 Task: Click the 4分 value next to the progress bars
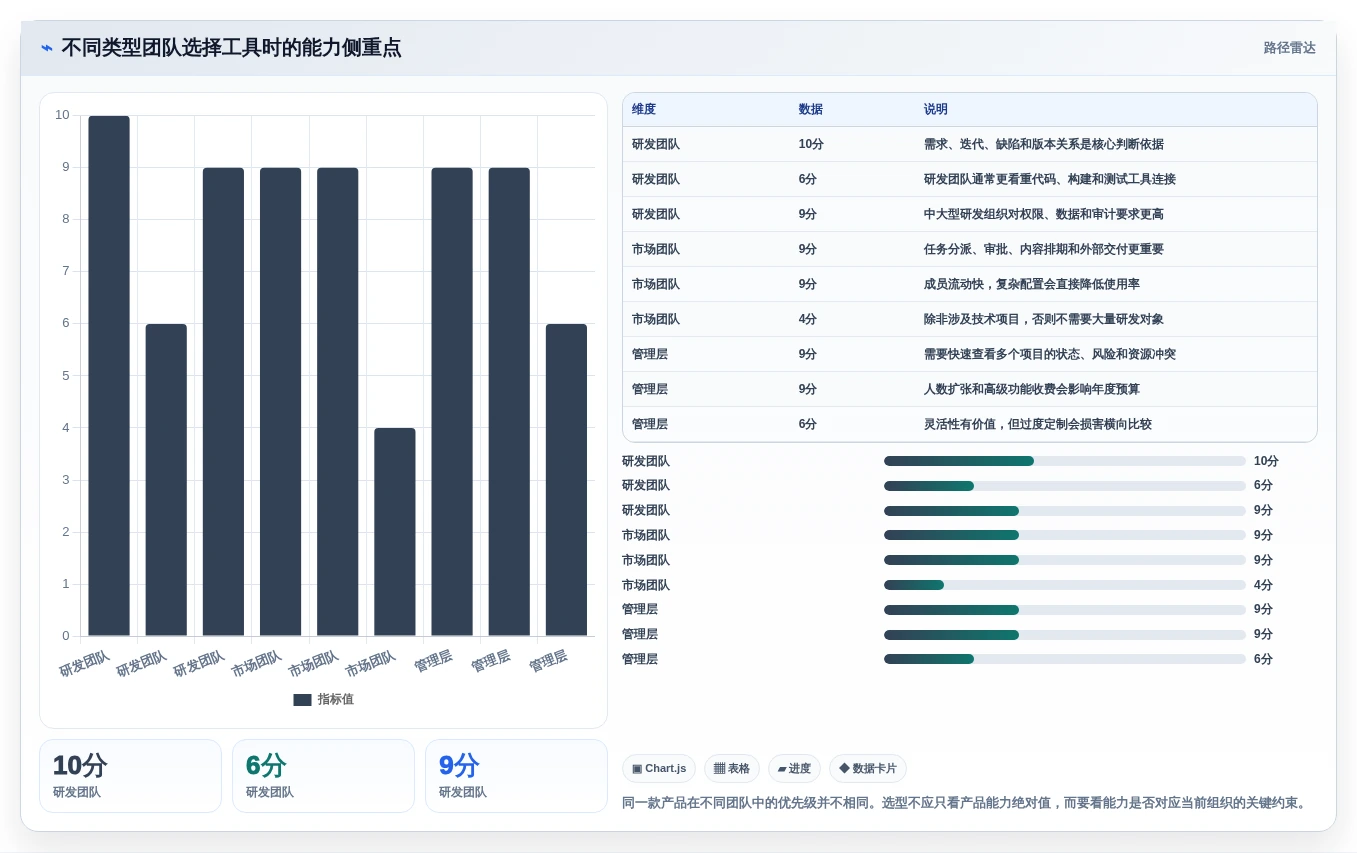pos(1263,585)
